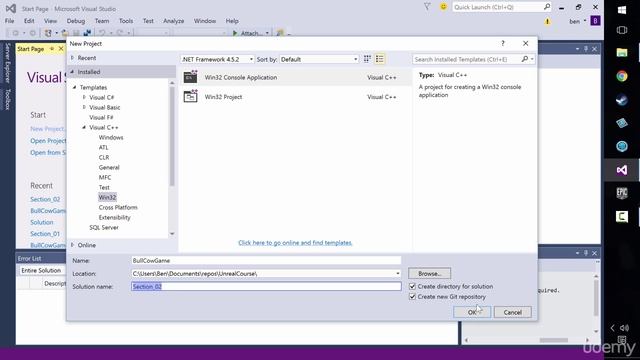
Task: Open Entire Solution filter dropdown in Error List
Action: coord(42,271)
